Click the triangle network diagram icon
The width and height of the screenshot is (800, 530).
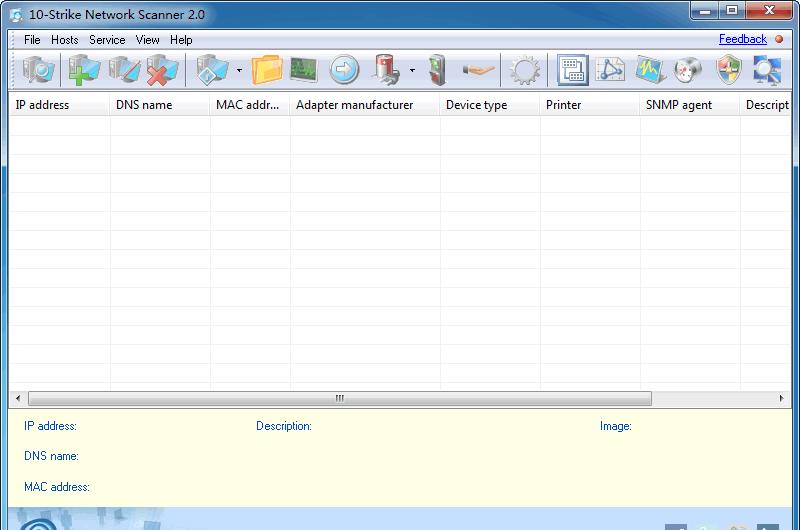610,69
